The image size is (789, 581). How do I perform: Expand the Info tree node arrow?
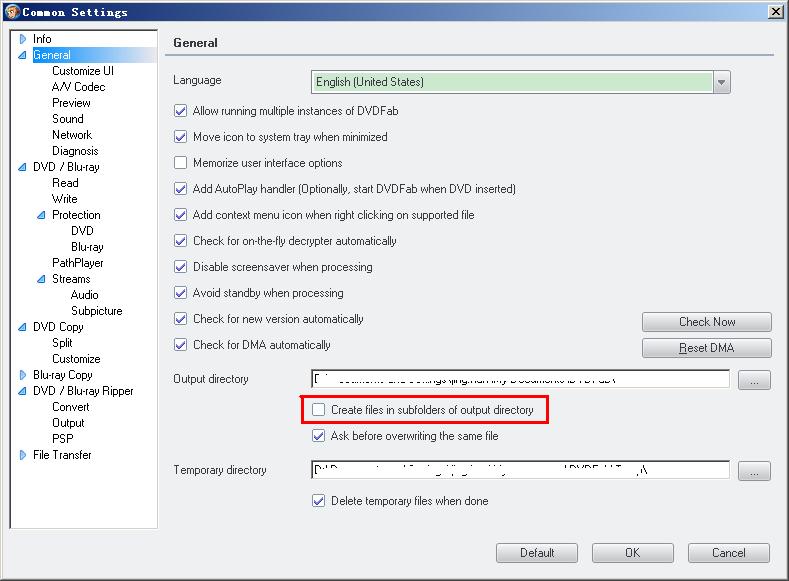pos(23,39)
